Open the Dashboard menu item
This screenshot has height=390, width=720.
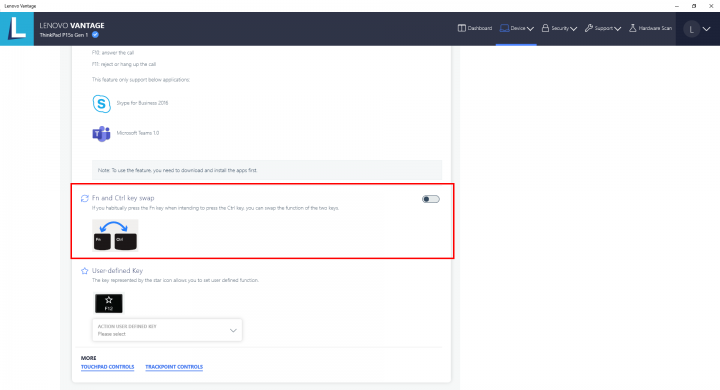point(475,28)
